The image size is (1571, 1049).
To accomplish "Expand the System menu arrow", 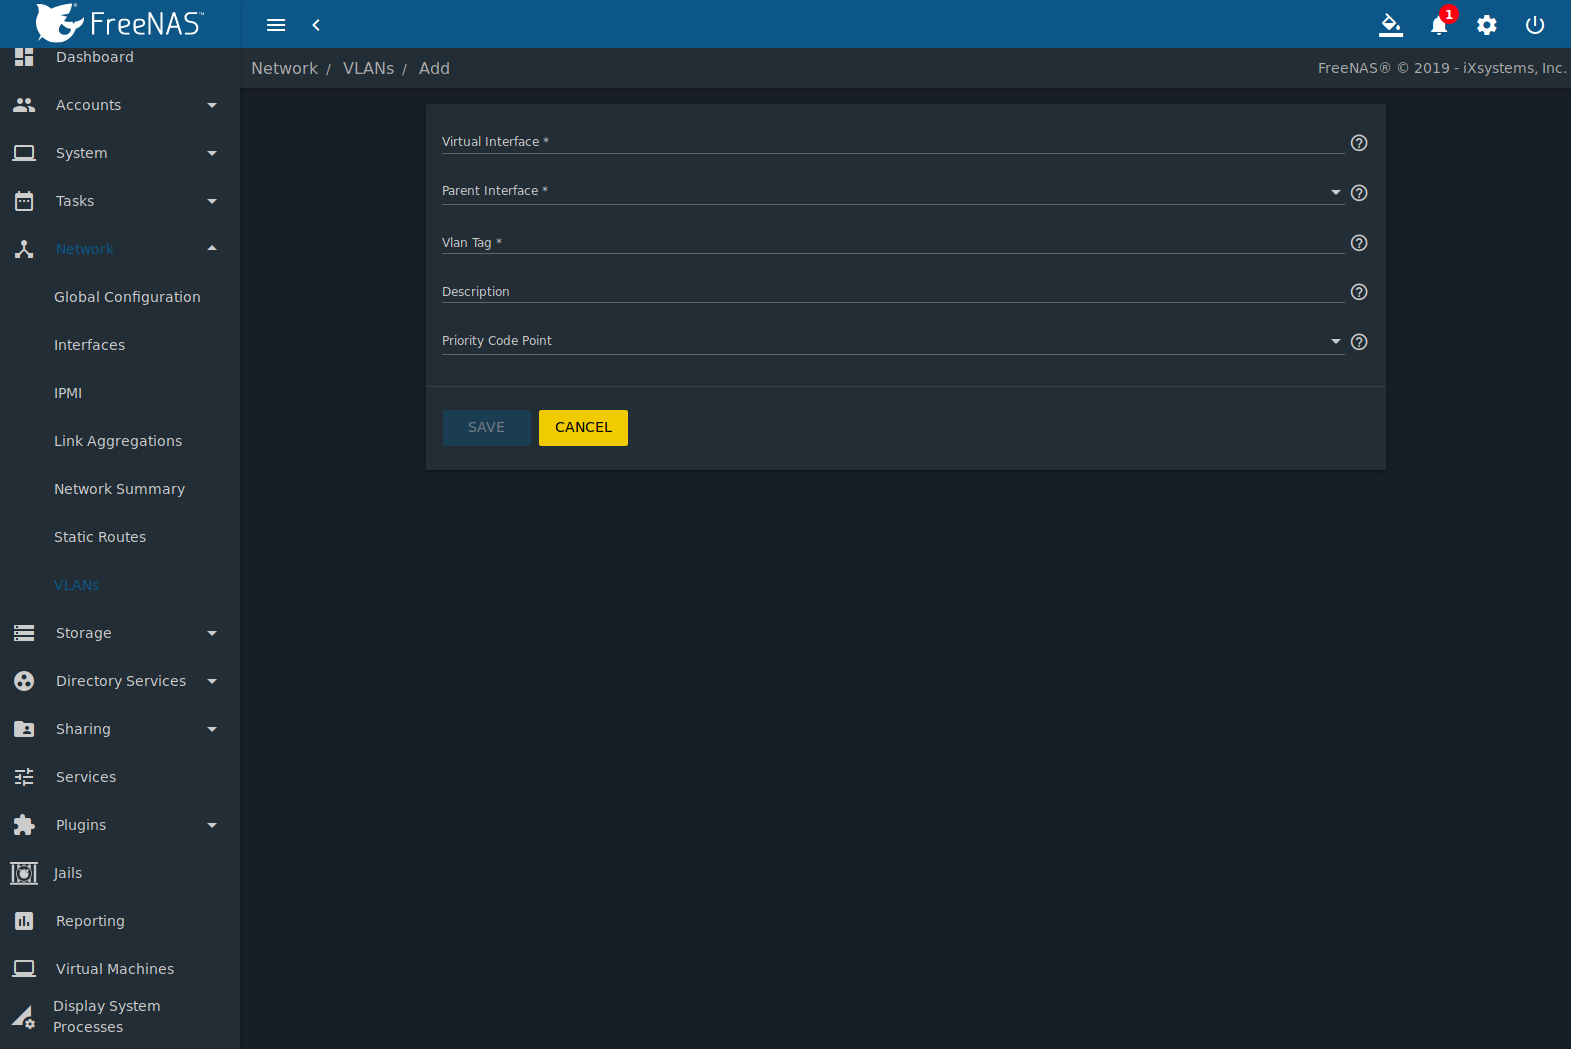I will point(212,153).
